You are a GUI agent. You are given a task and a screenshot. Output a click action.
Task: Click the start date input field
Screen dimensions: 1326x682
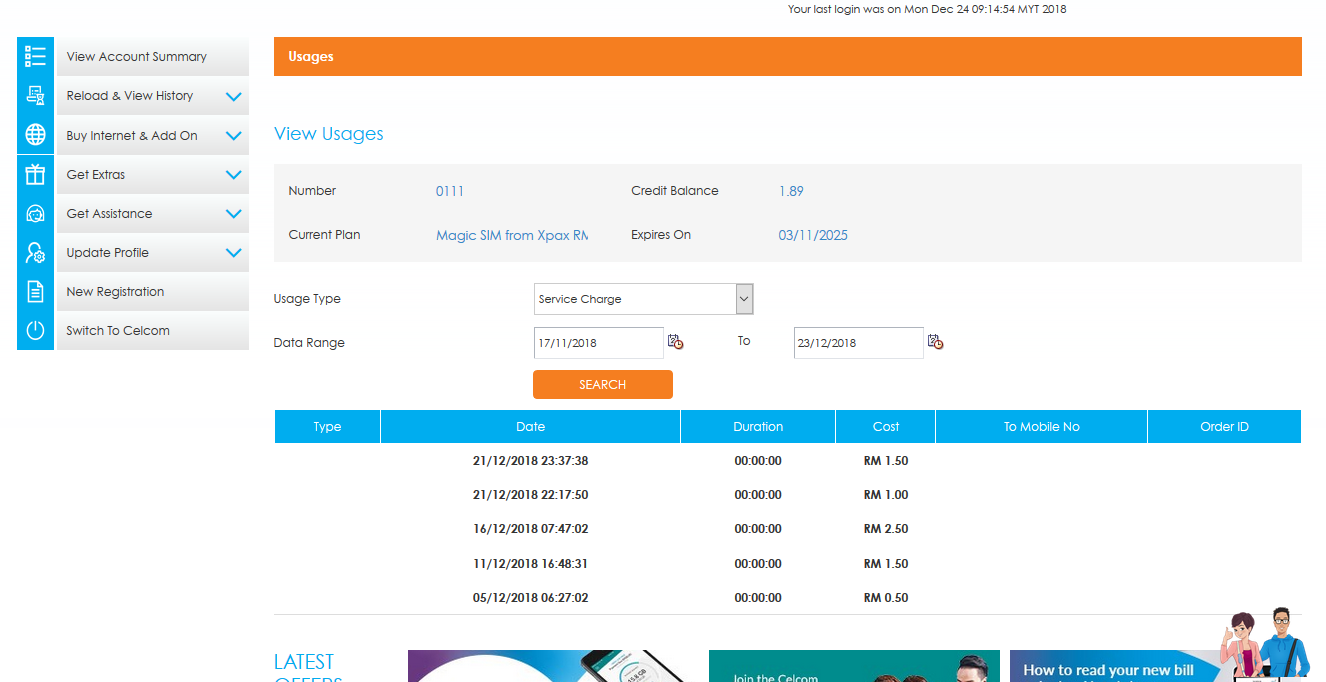597,343
